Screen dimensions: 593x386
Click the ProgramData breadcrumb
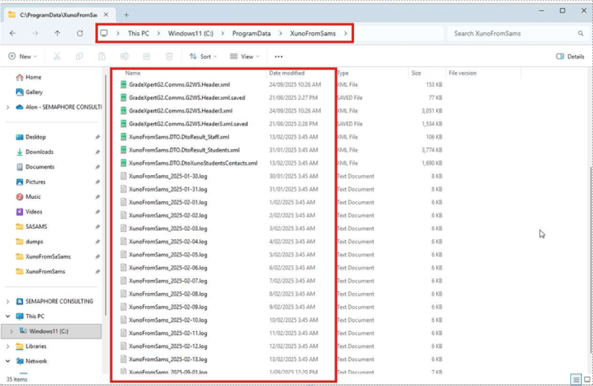(251, 33)
